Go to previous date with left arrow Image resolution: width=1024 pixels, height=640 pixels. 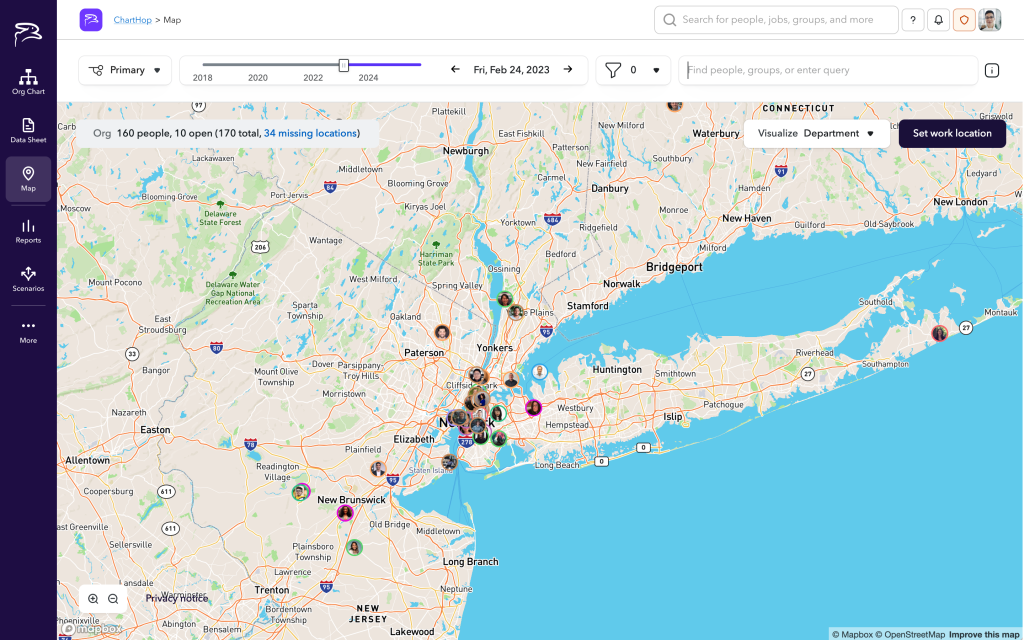point(456,70)
